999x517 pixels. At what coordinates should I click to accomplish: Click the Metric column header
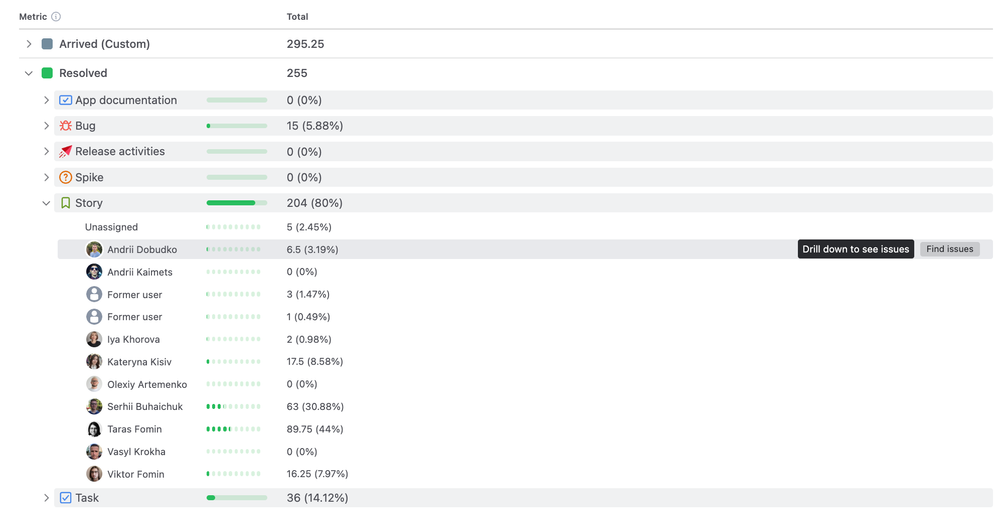pyautogui.click(x=33, y=17)
